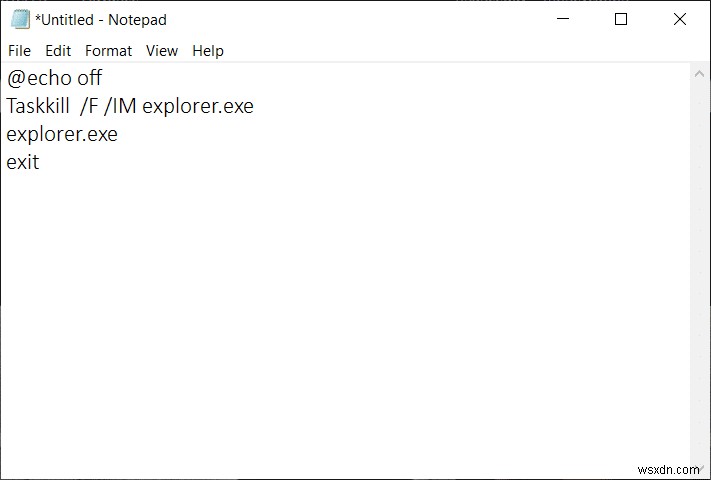The image size is (711, 480).
Task: Click the vertical scrollbar up arrow
Action: (x=699, y=73)
